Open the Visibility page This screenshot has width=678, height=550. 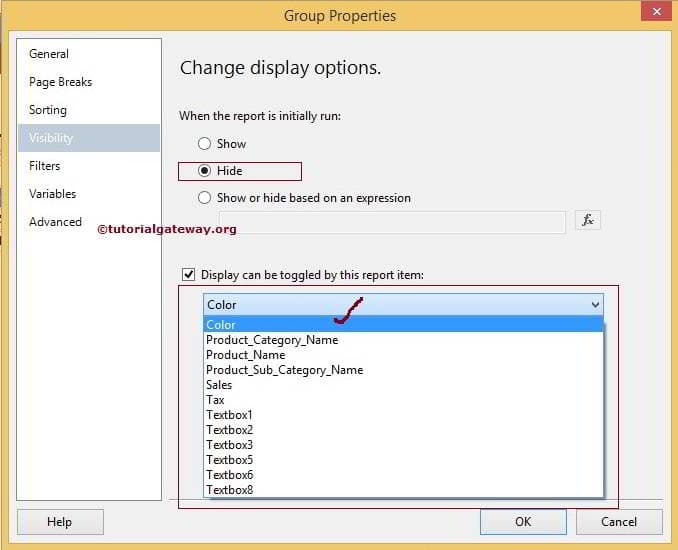point(89,138)
